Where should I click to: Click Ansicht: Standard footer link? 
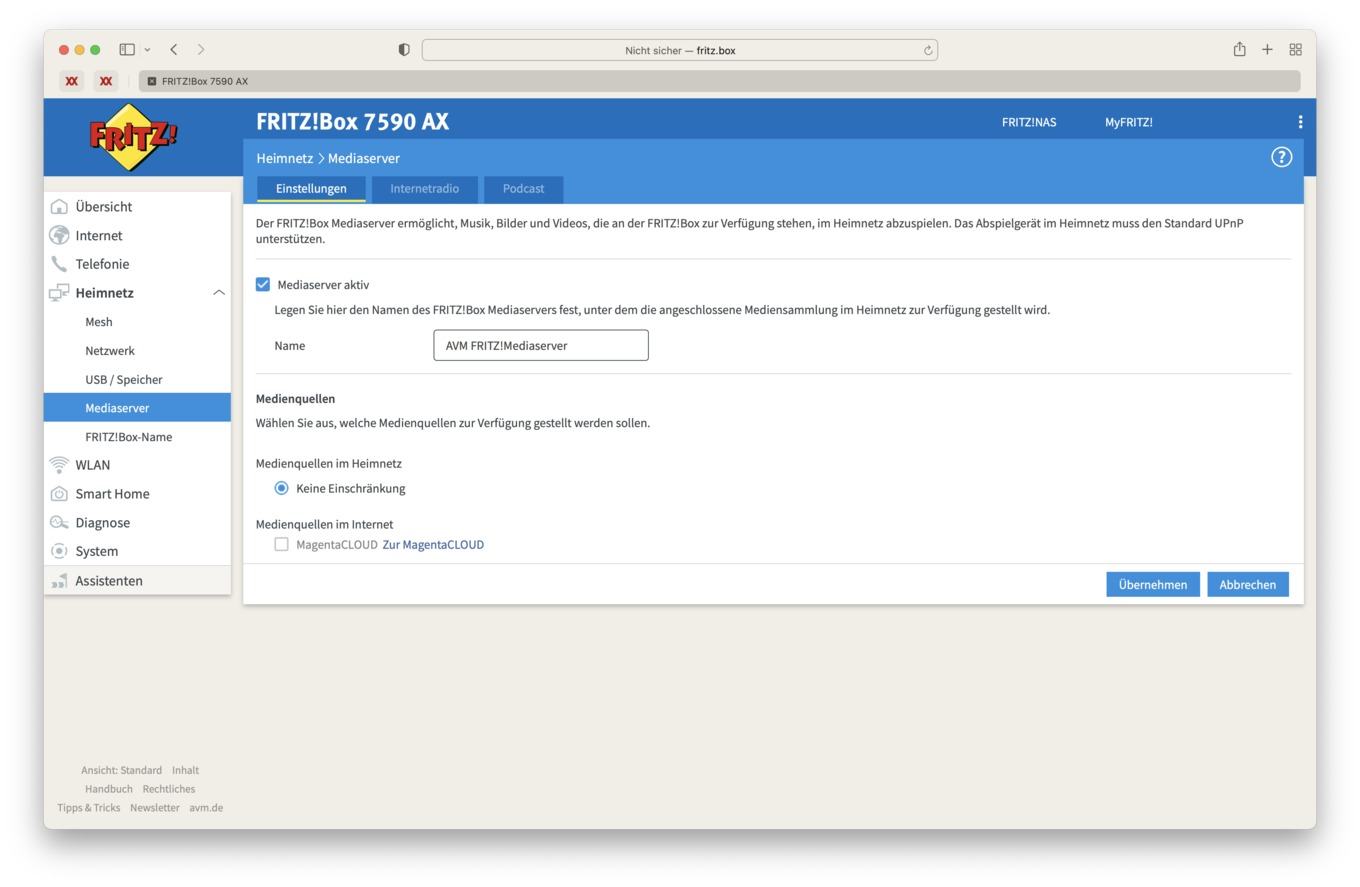point(121,770)
